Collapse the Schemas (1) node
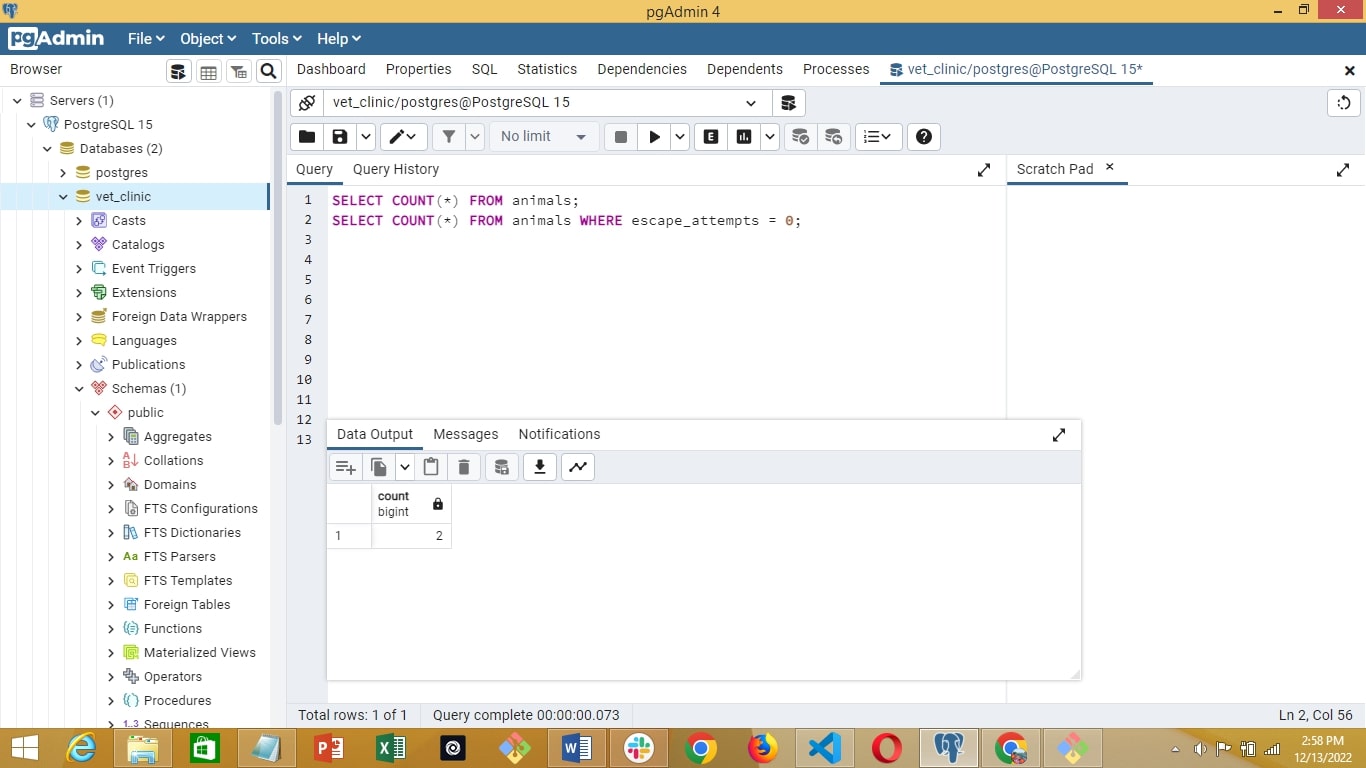The width and height of the screenshot is (1366, 768). click(x=79, y=389)
